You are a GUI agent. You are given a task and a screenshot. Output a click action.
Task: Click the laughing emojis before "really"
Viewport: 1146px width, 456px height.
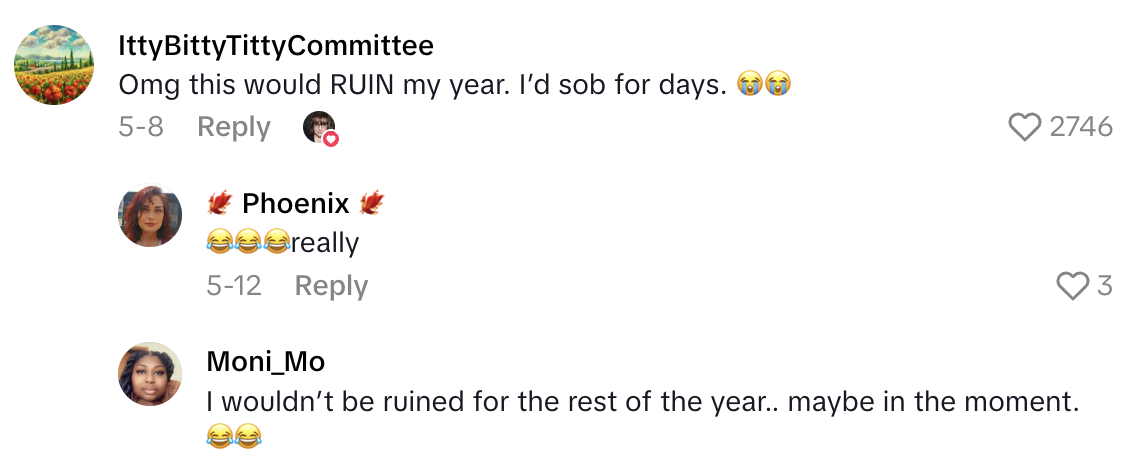[247, 243]
